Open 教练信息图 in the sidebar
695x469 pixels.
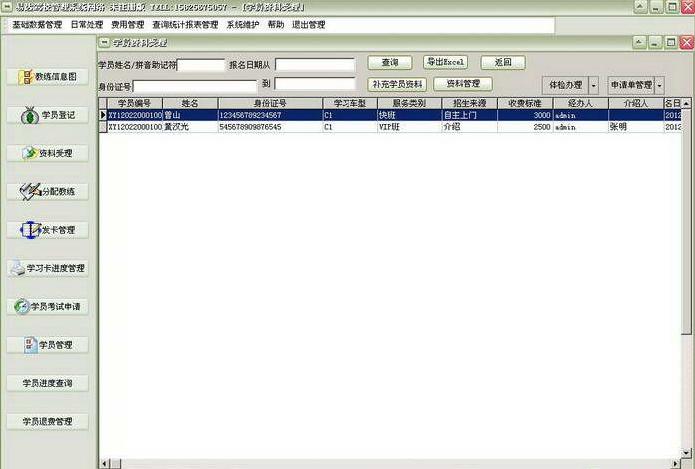pyautogui.click(x=48, y=76)
